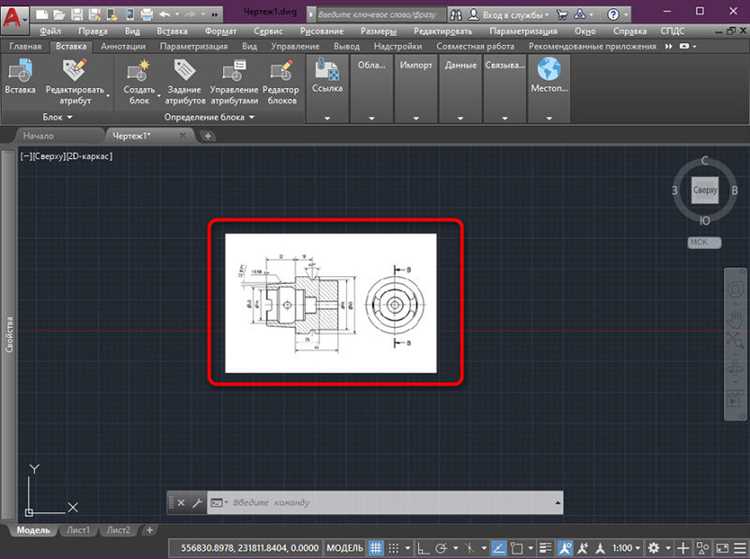
Task: Click the Help question mark icon
Action: pos(613,15)
